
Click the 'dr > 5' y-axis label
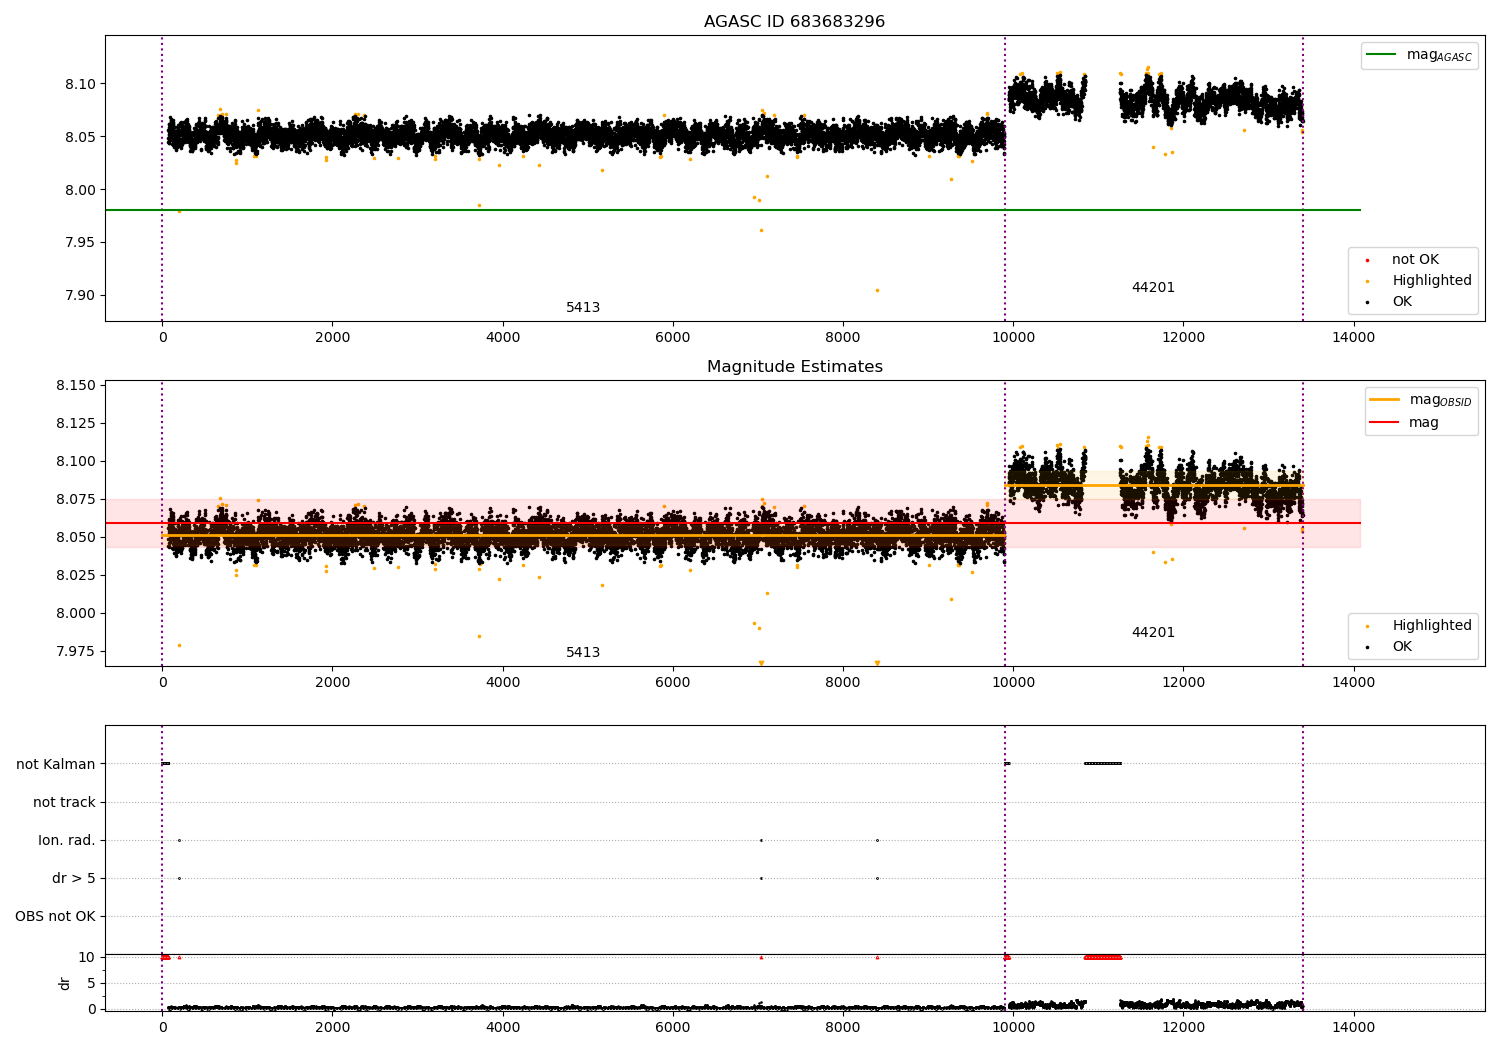[x=74, y=879]
